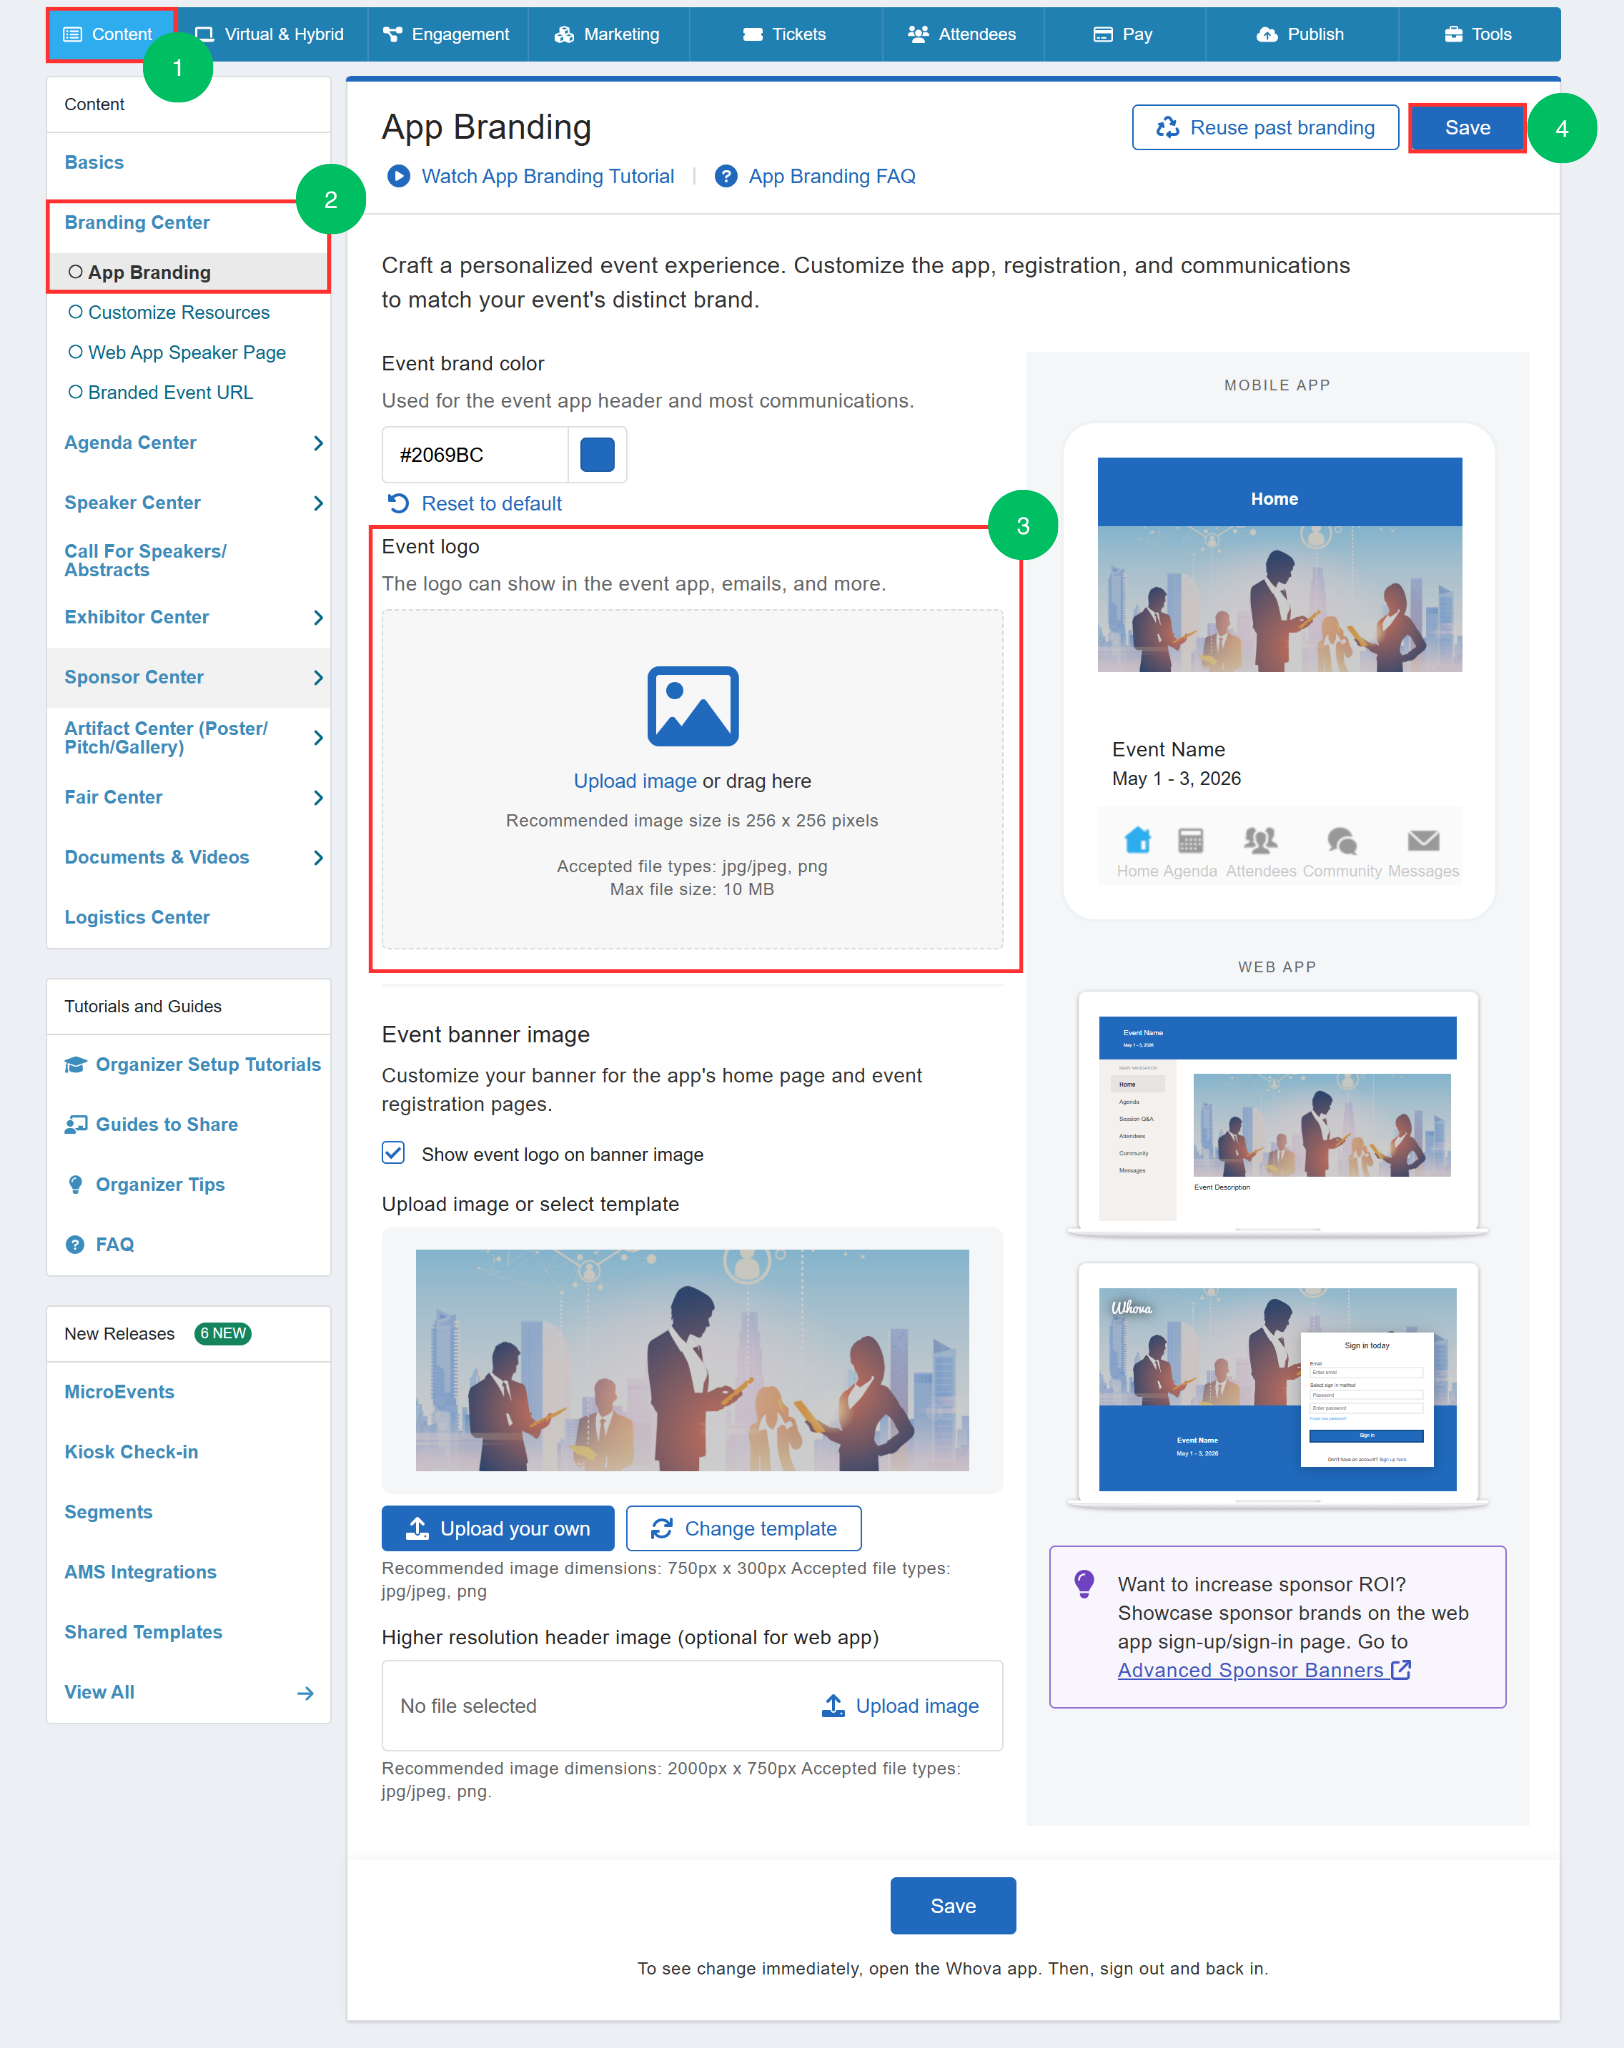
Task: Open the Call For Speakers/Abstracts link
Action: click(x=146, y=561)
